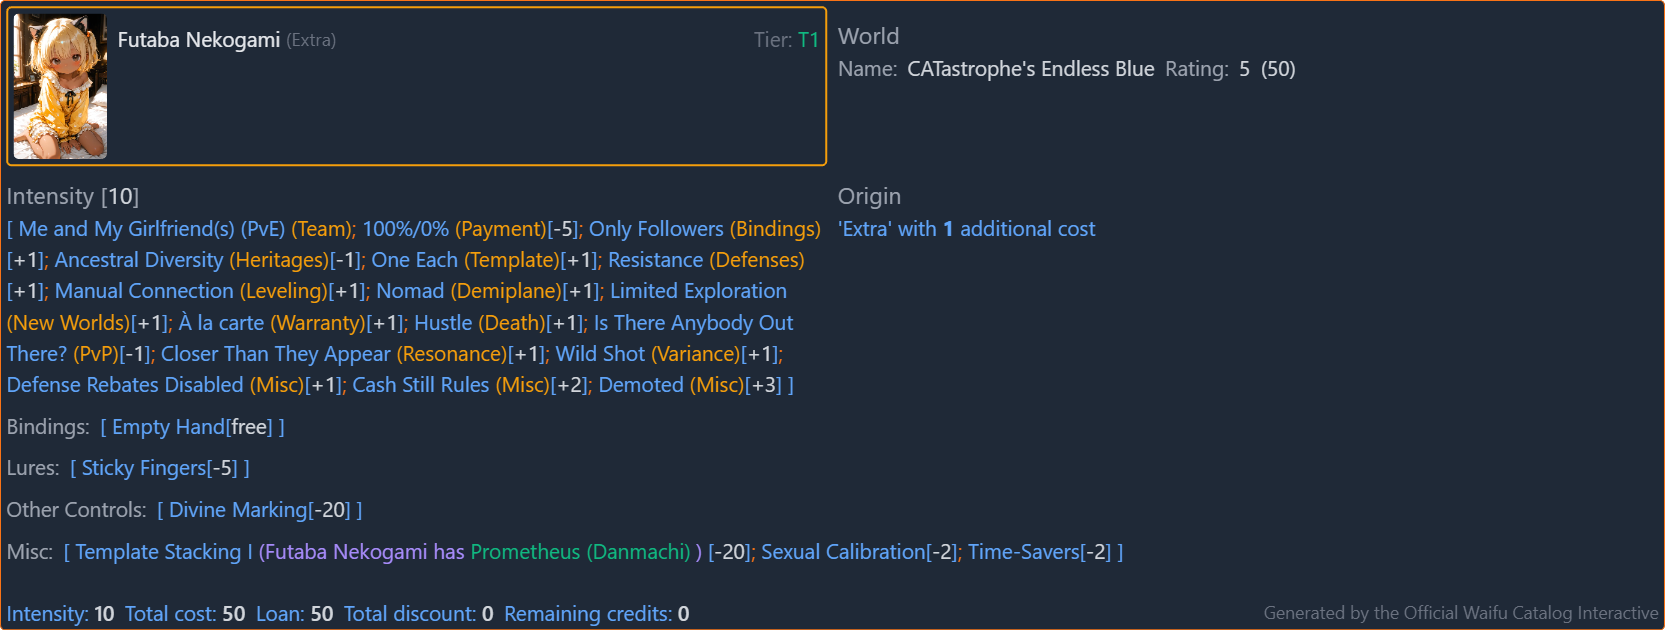Screen dimensions: 1665x630
Task: Select the Futaba Nekogami name text
Action: 199,40
